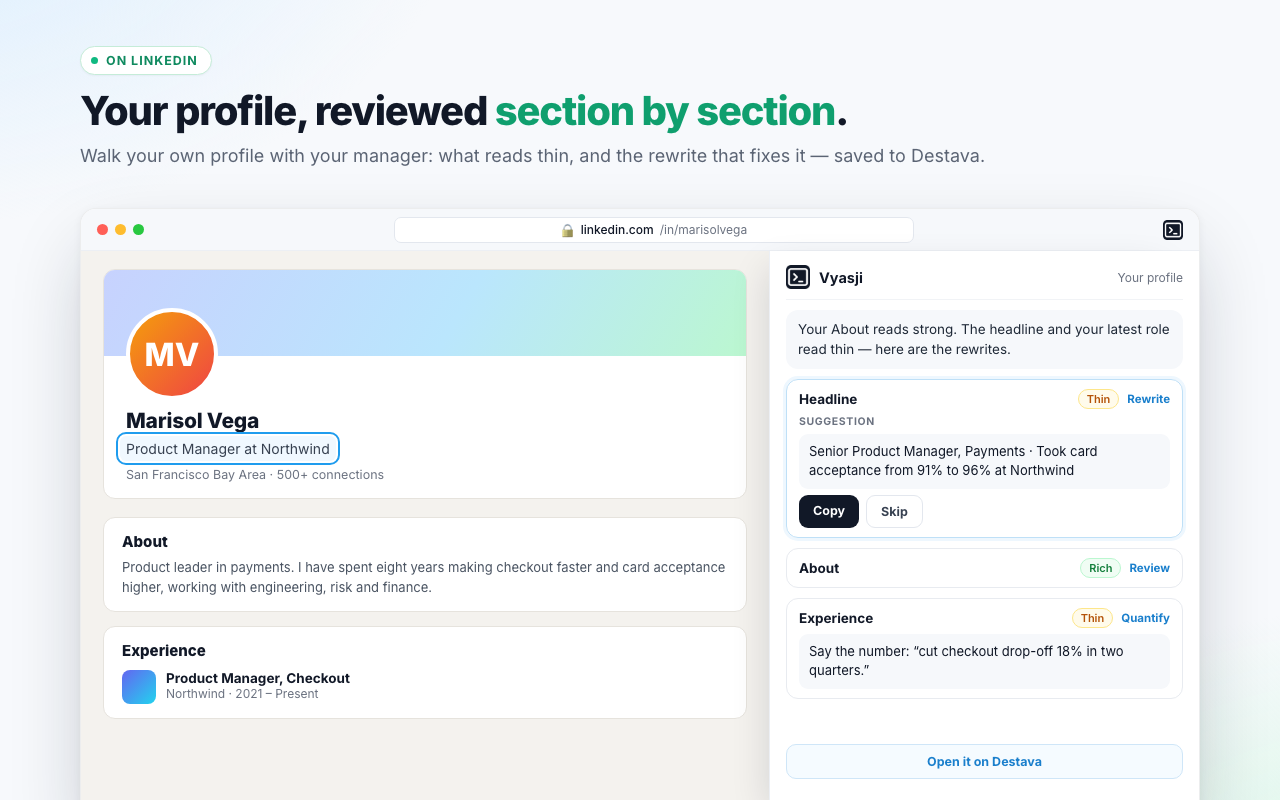Screen dimensions: 1280x800
Task: Click the 'ON LINKEDIN' pill badge
Action: coord(146,61)
